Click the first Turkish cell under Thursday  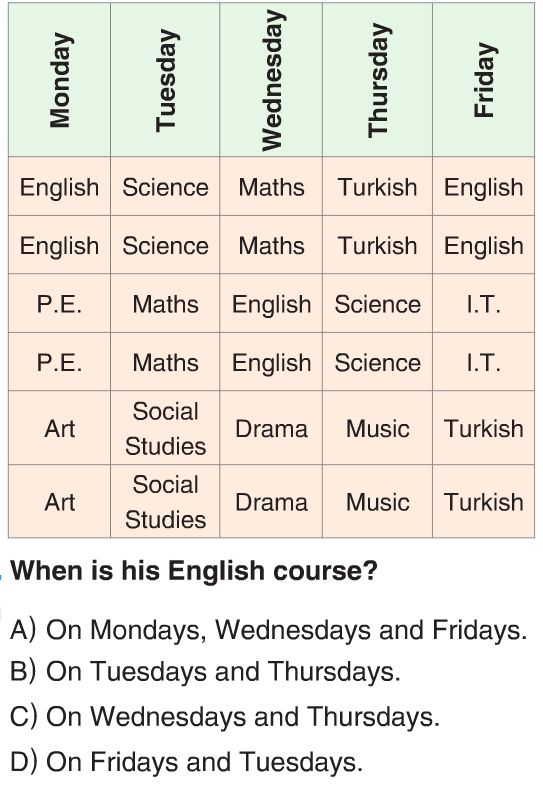377,186
